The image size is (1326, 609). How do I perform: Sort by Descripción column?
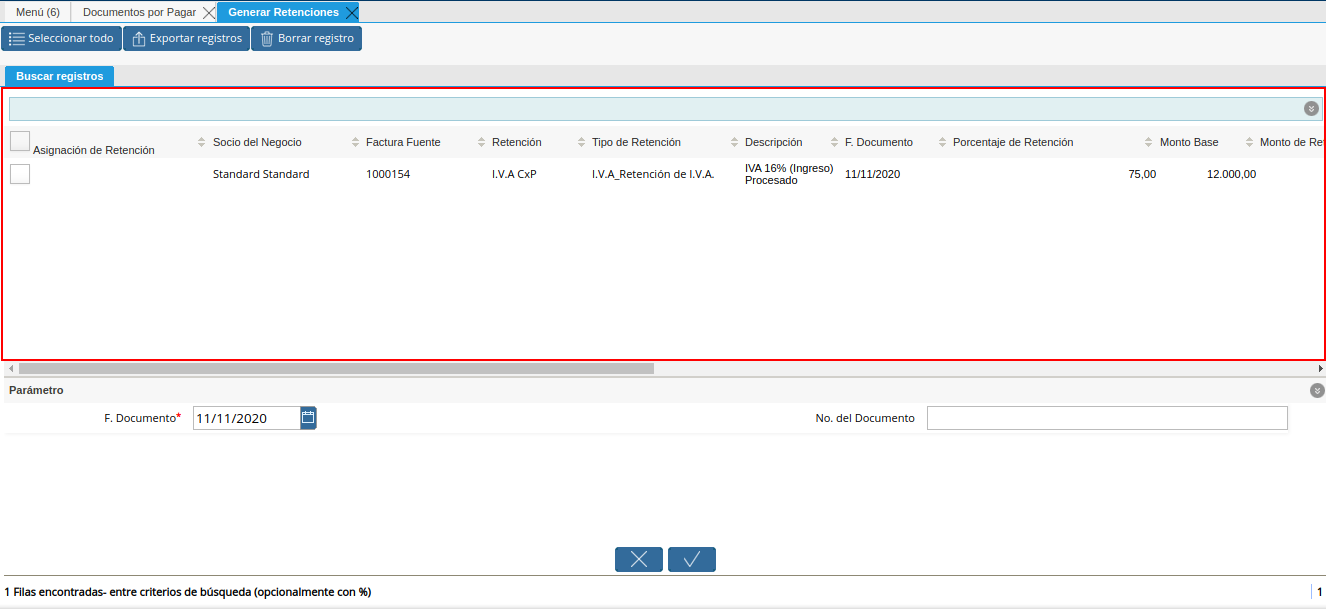pos(773,142)
